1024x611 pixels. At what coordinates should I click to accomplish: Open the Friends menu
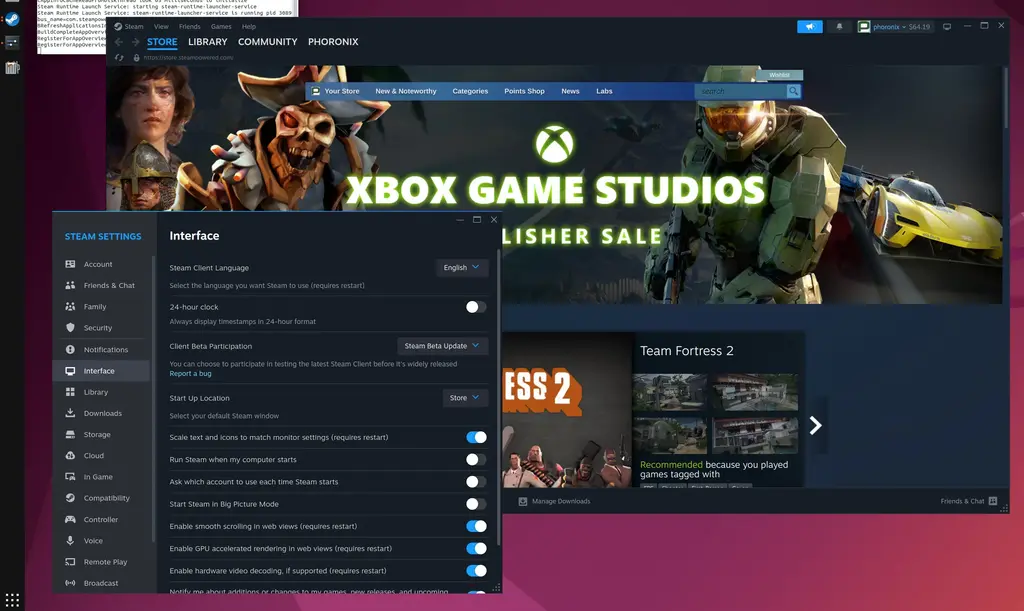click(189, 27)
